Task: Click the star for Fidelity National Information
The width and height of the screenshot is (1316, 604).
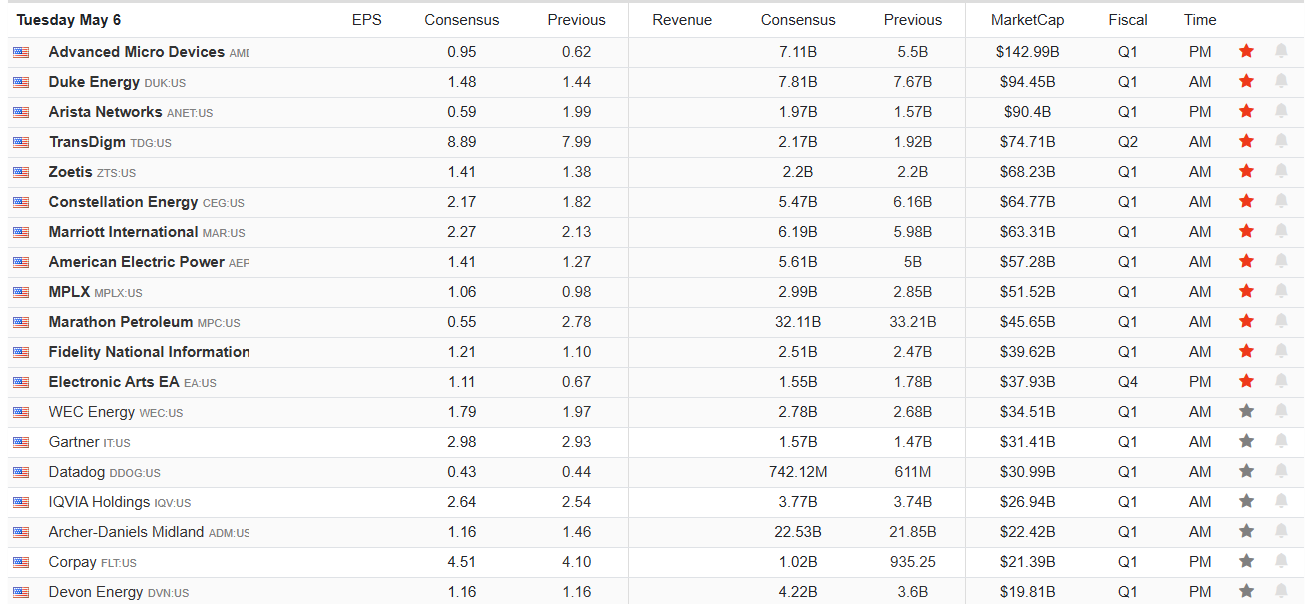Action: tap(1246, 351)
